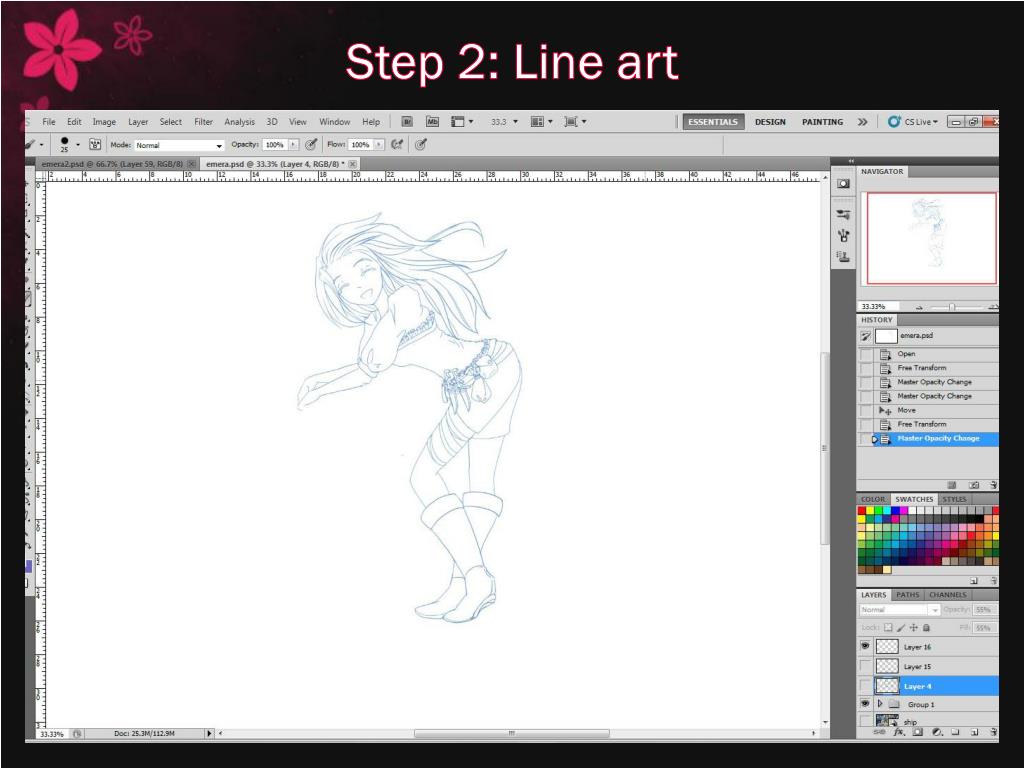Switch to the Painting workspace
The height and width of the screenshot is (768, 1024).
click(x=822, y=121)
